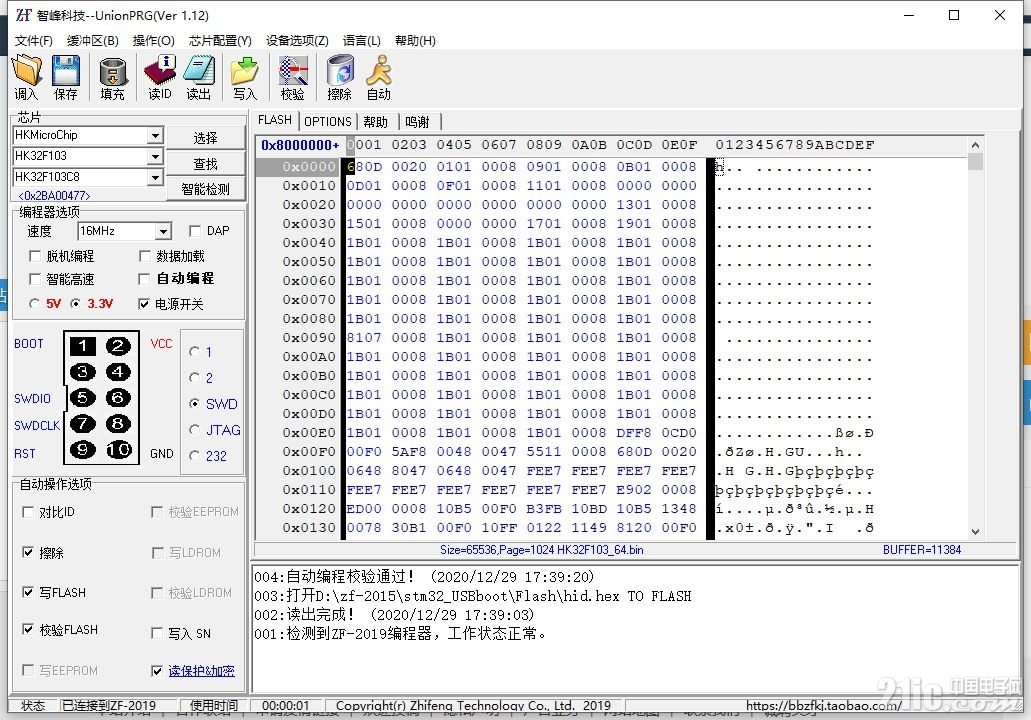Open the 语言(L) menu
Image resolution: width=1031 pixels, height=720 pixels.
point(362,41)
